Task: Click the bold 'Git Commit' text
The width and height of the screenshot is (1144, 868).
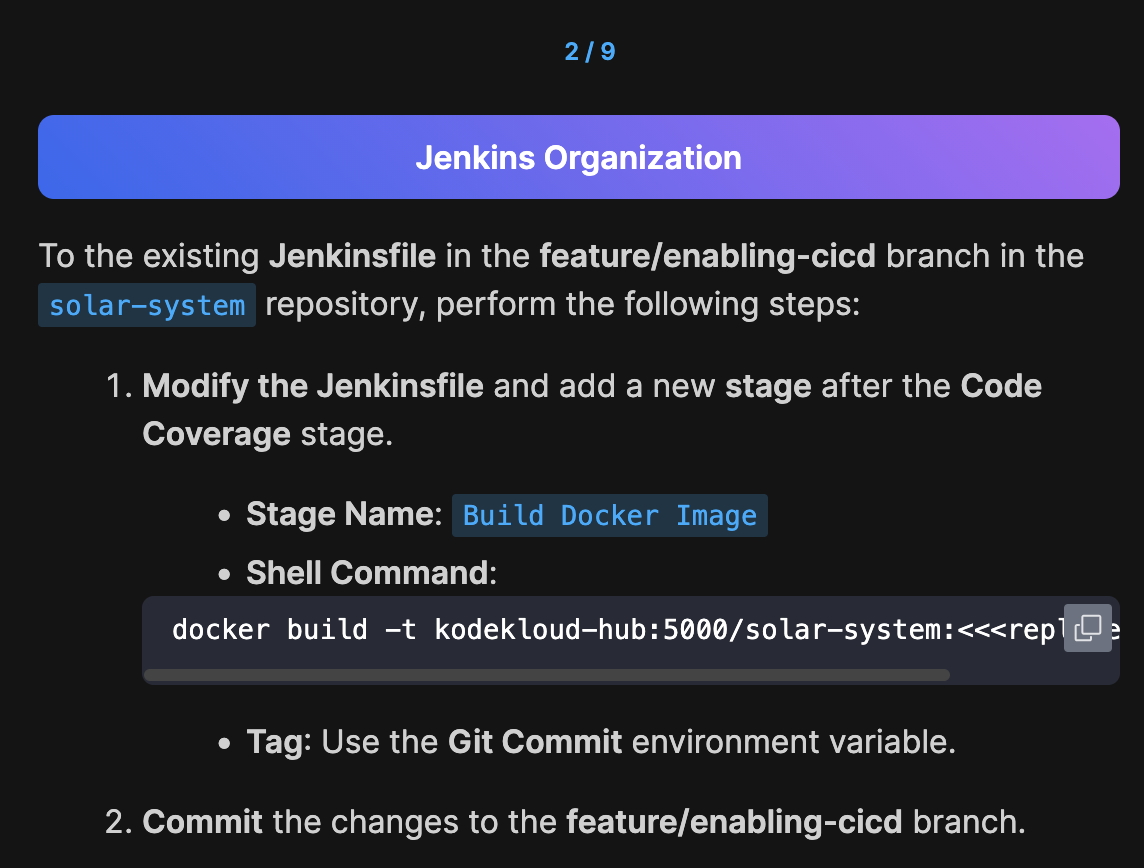Action: 535,742
